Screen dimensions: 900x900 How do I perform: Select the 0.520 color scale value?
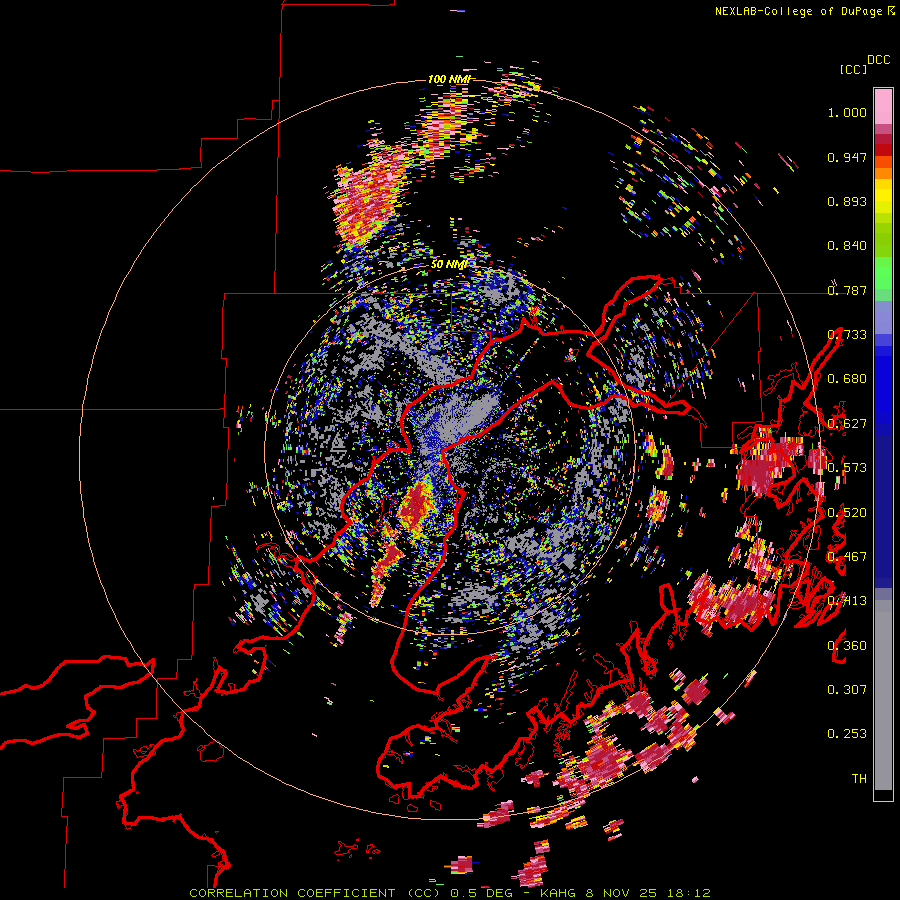(847, 513)
